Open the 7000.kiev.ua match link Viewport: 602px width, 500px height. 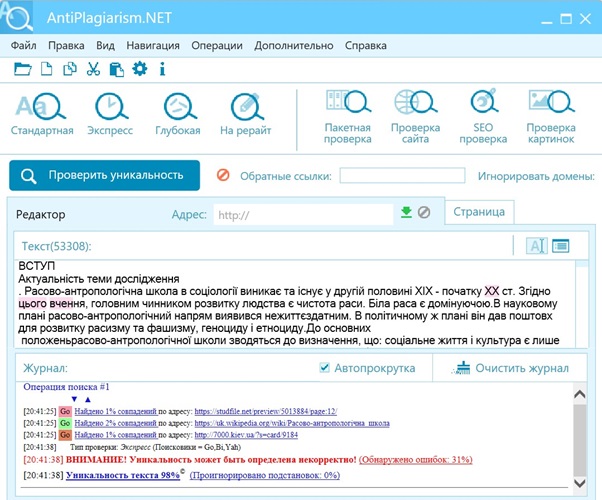(x=246, y=435)
